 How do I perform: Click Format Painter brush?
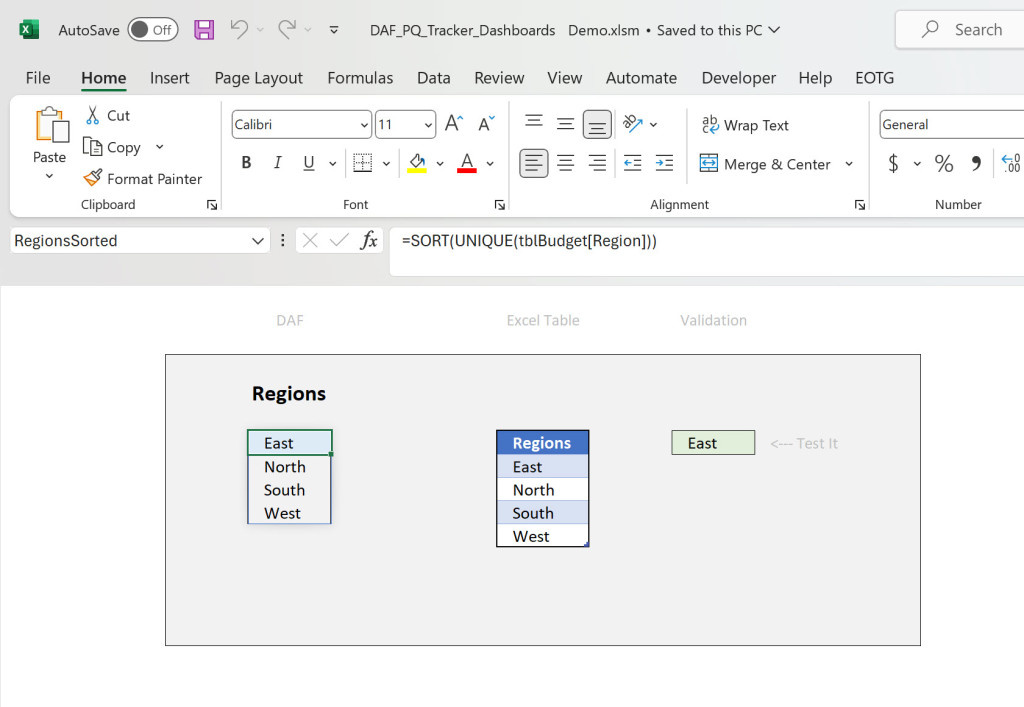[x=143, y=178]
